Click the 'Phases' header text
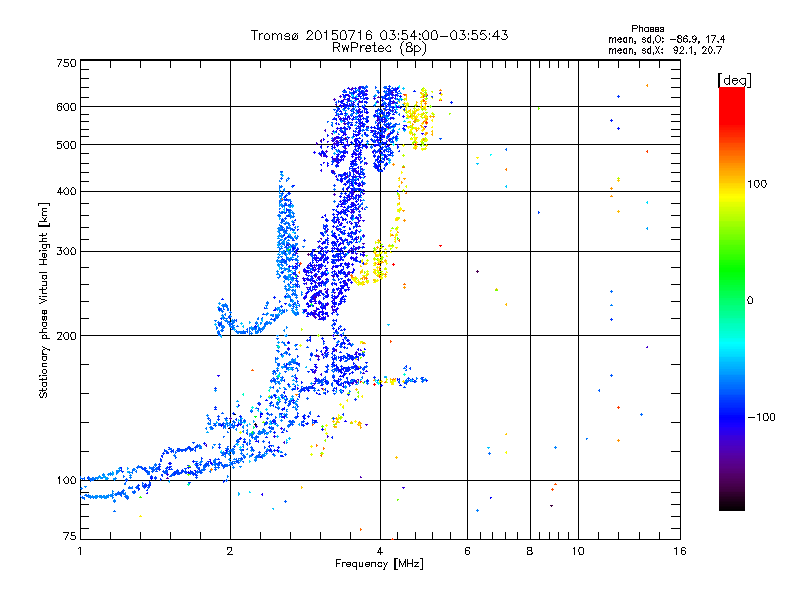 click(647, 29)
